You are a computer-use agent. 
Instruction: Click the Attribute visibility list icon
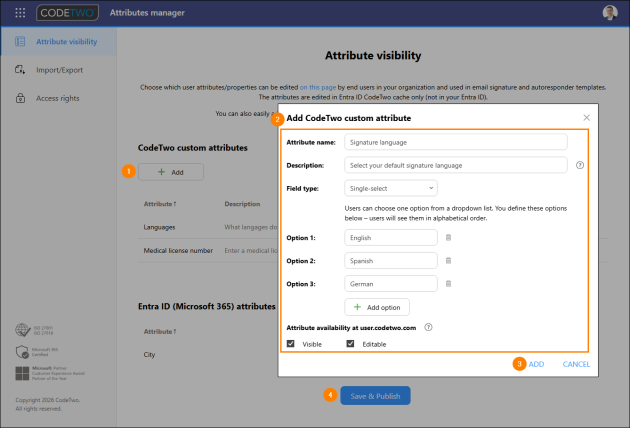[20, 41]
